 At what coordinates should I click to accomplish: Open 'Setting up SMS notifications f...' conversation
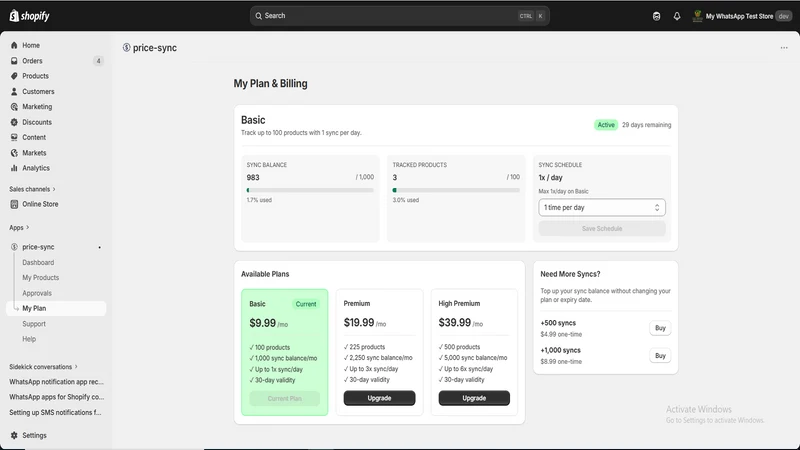tap(55, 412)
